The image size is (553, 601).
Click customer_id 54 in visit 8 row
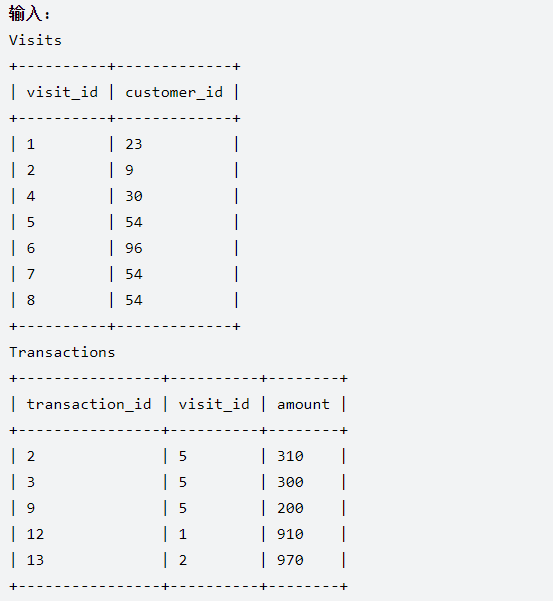pos(134,300)
